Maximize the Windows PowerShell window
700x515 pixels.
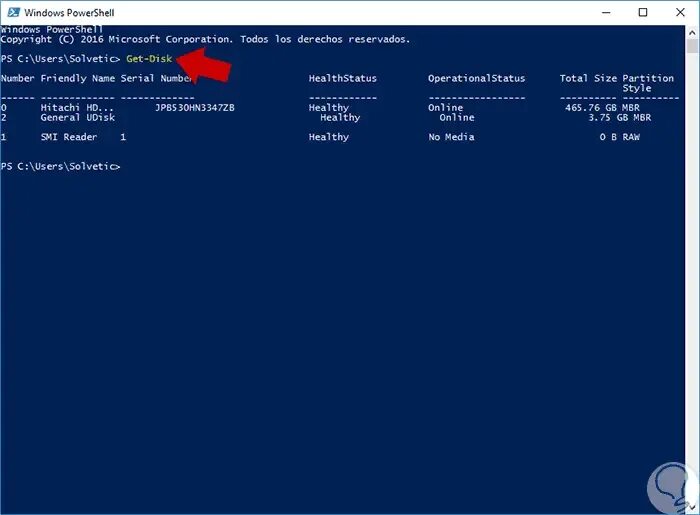[x=643, y=12]
